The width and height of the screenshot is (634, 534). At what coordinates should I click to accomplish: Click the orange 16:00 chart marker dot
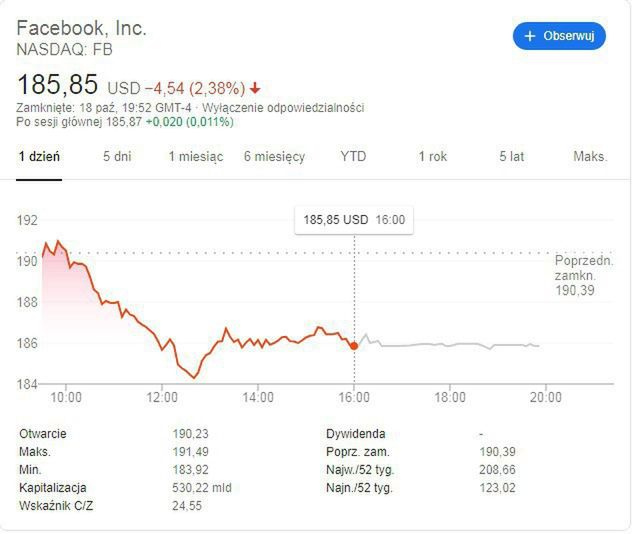[x=354, y=345]
